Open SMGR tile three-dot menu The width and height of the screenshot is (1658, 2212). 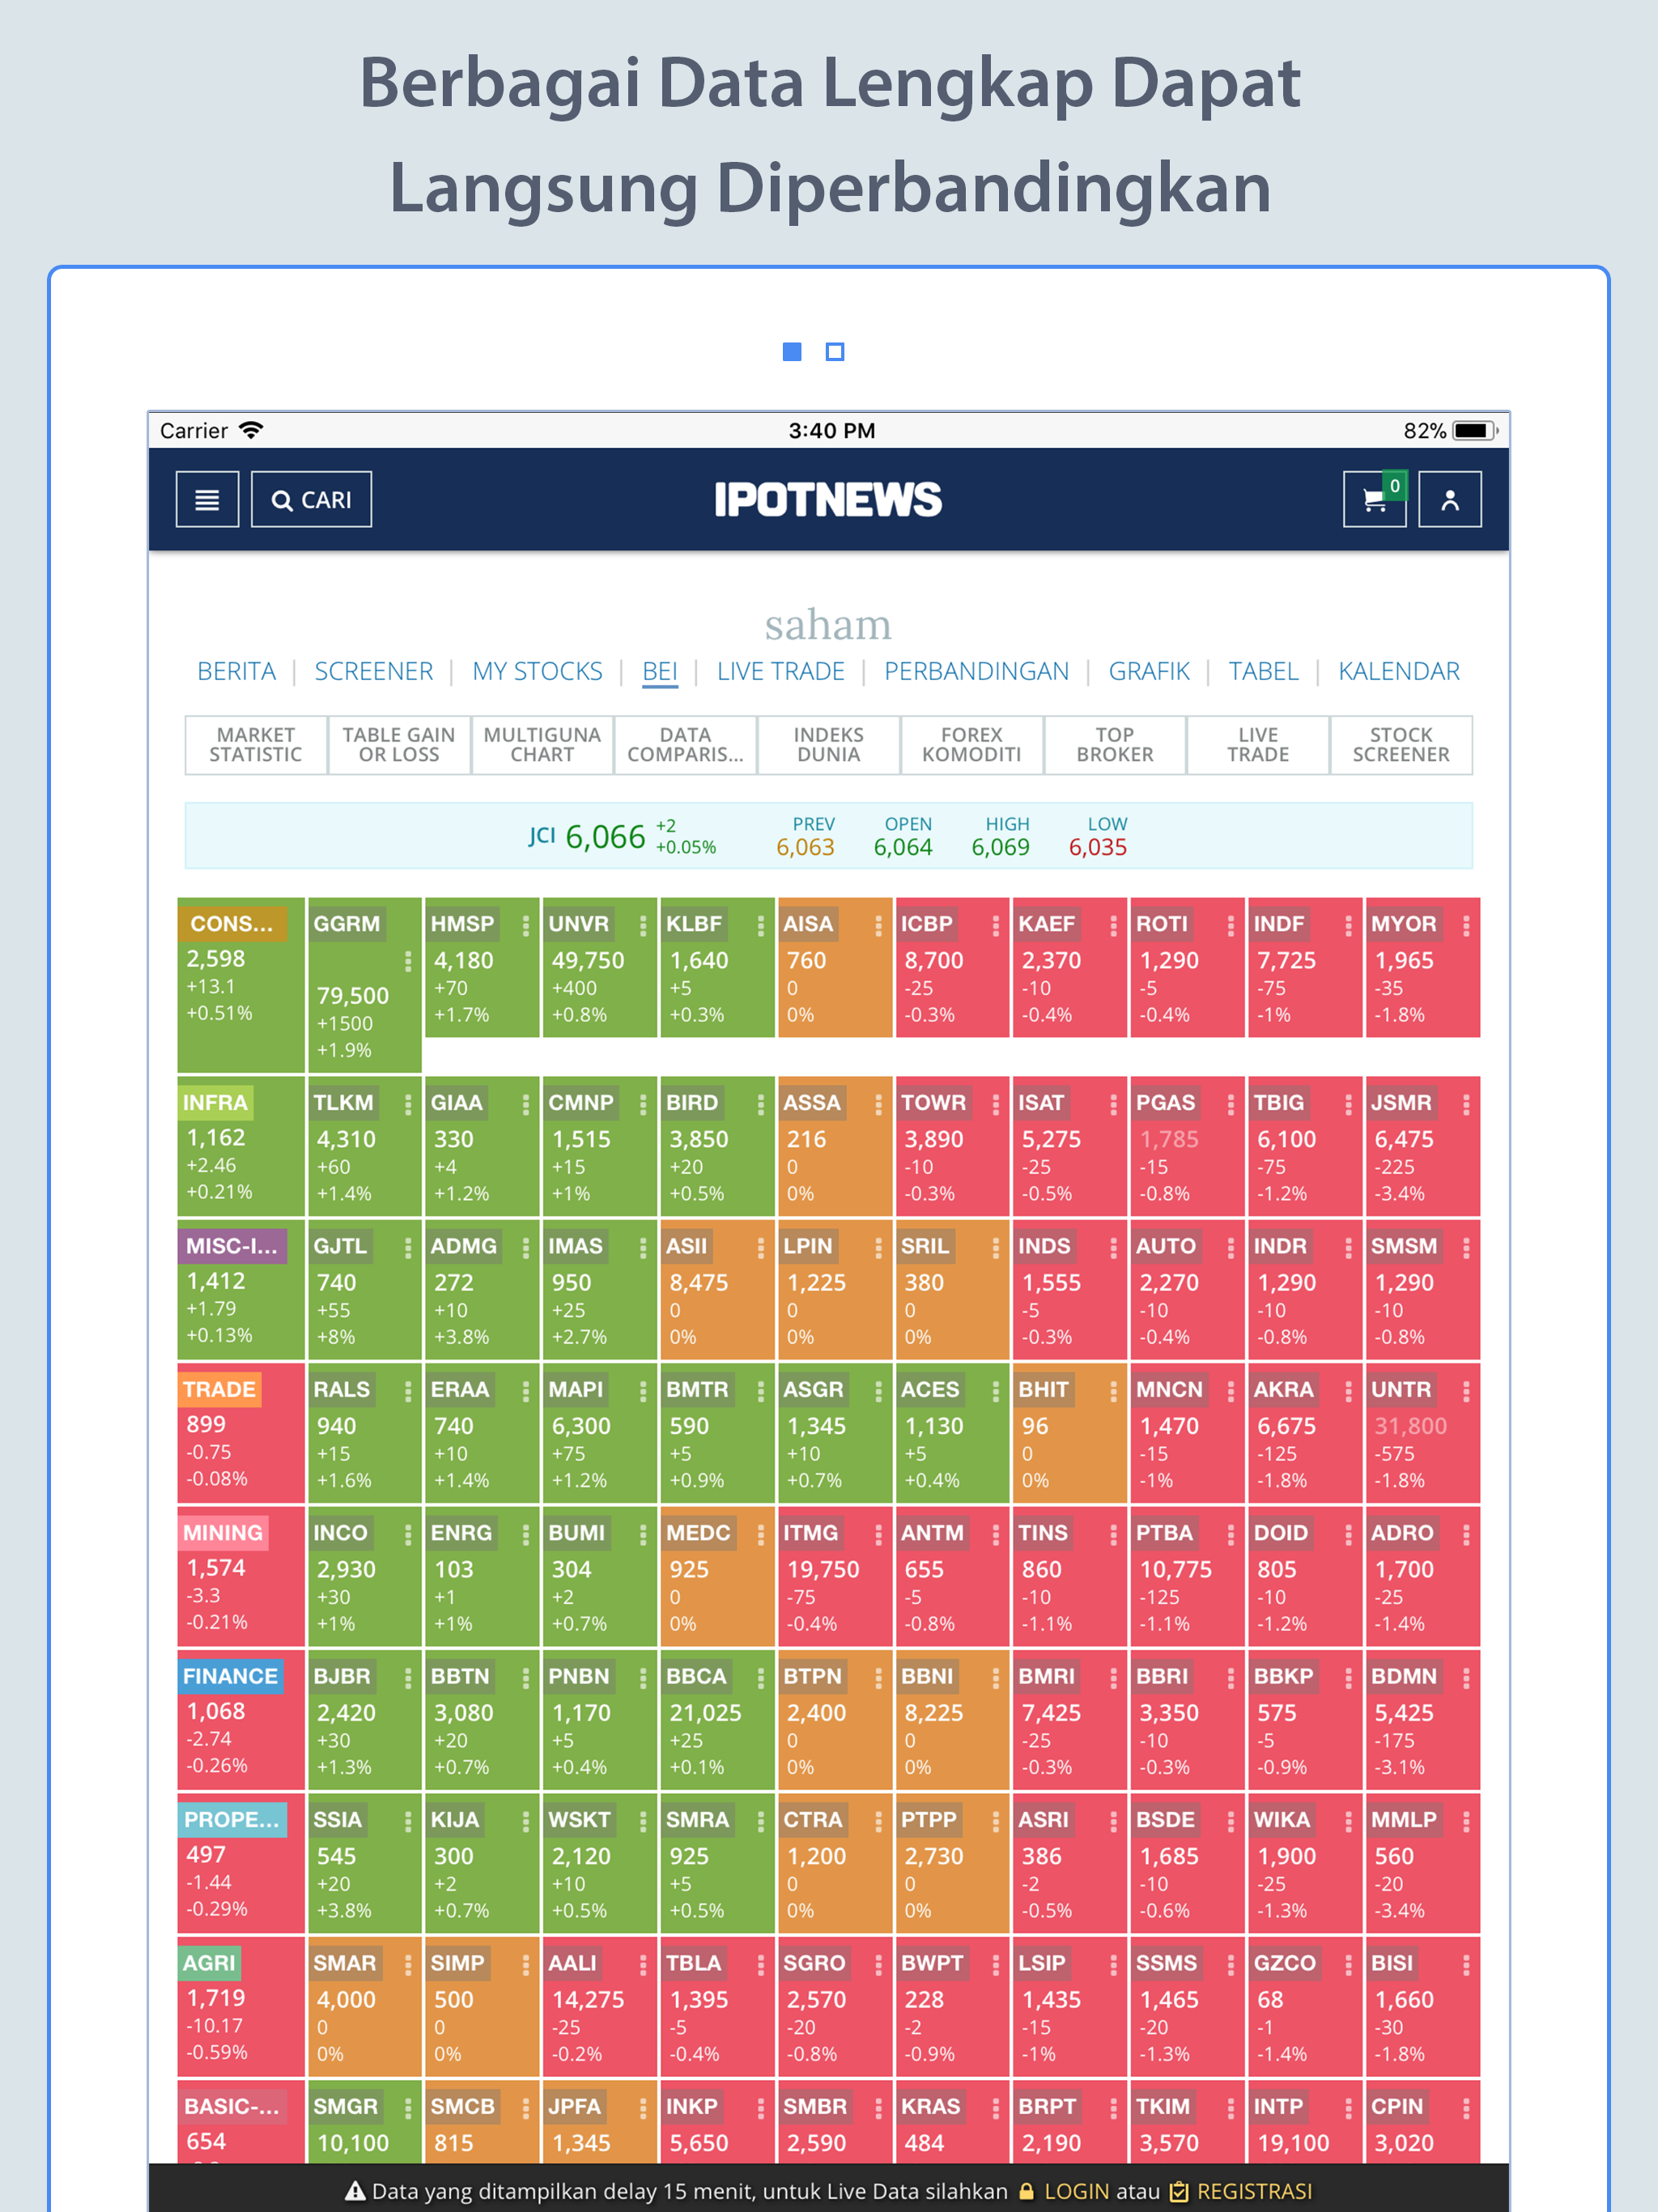coord(408,2108)
